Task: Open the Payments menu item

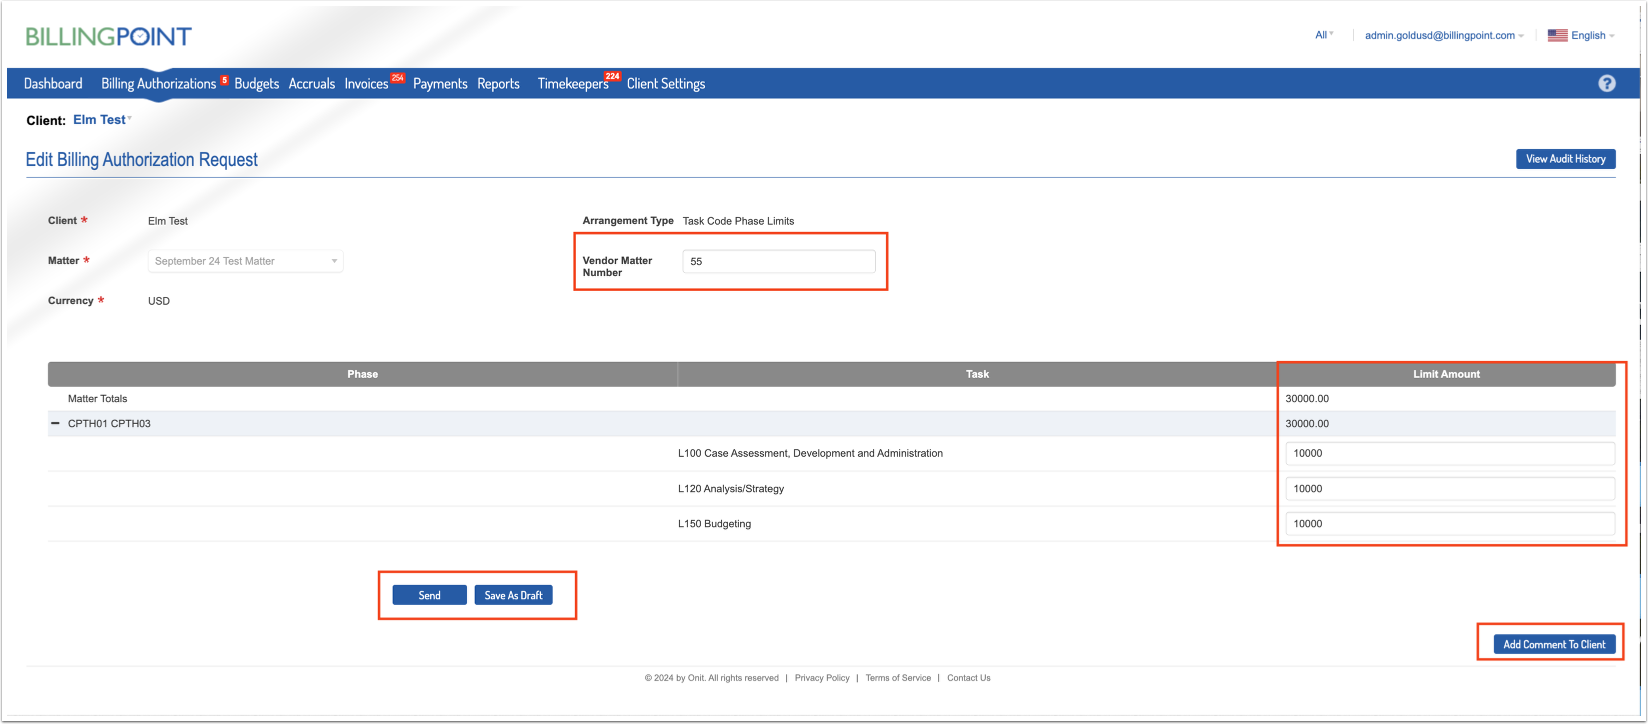Action: (x=440, y=84)
